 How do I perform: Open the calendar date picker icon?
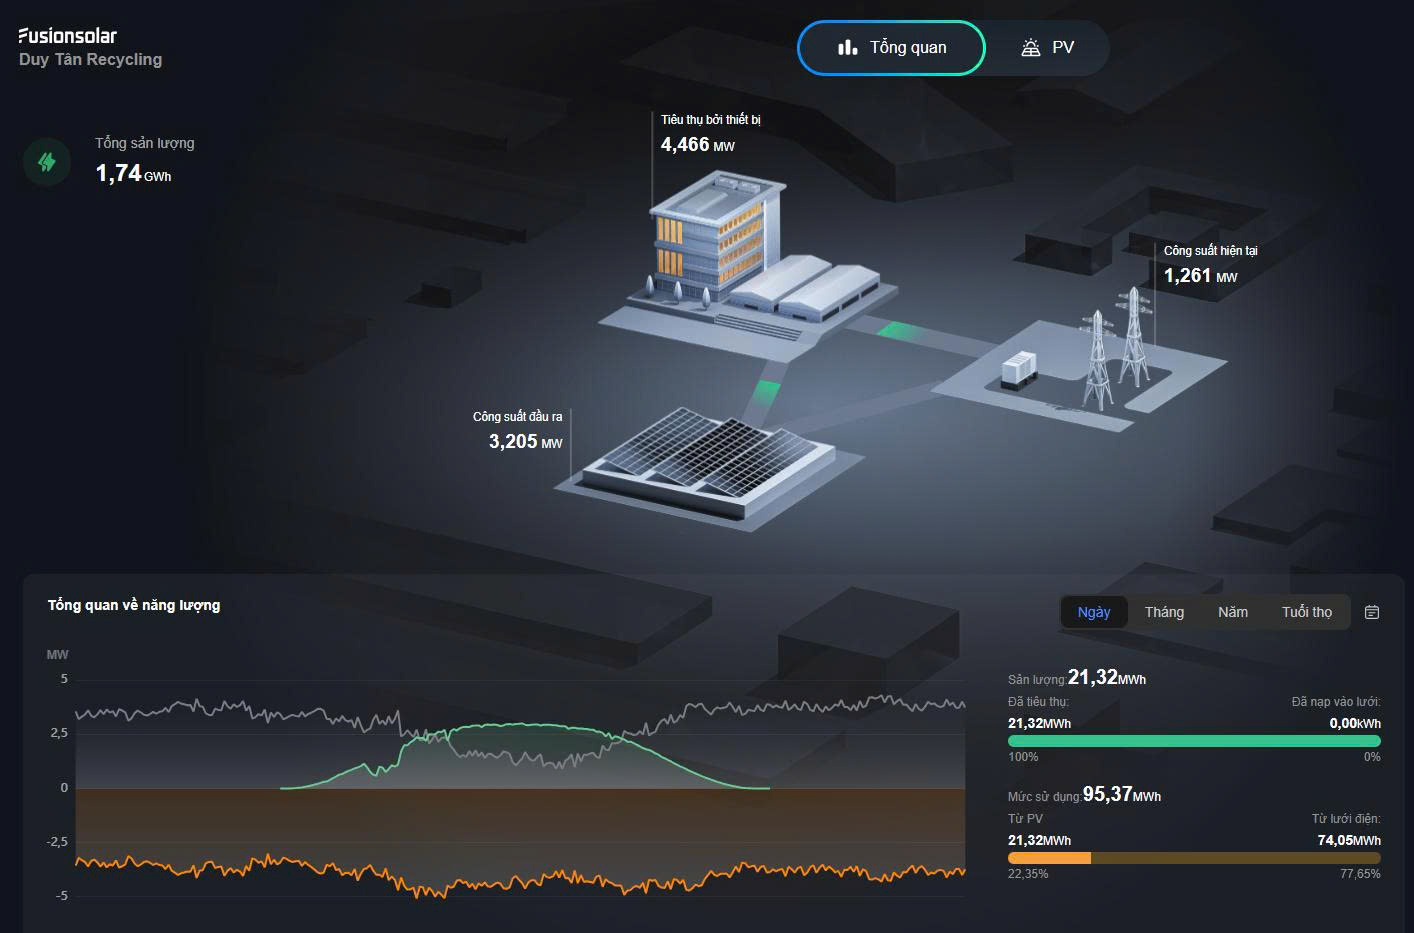coord(1372,612)
